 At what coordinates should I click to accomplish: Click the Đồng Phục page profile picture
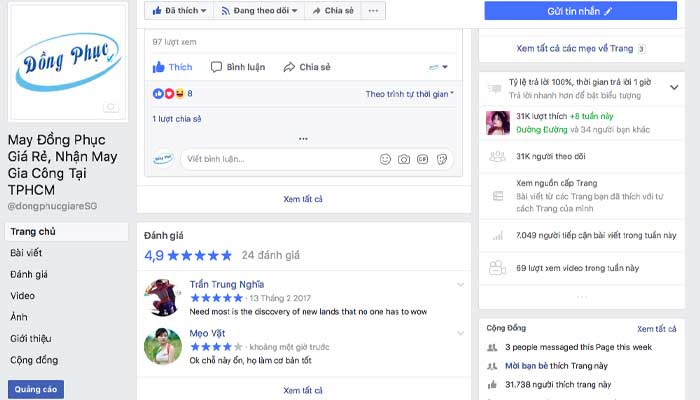[x=68, y=62]
